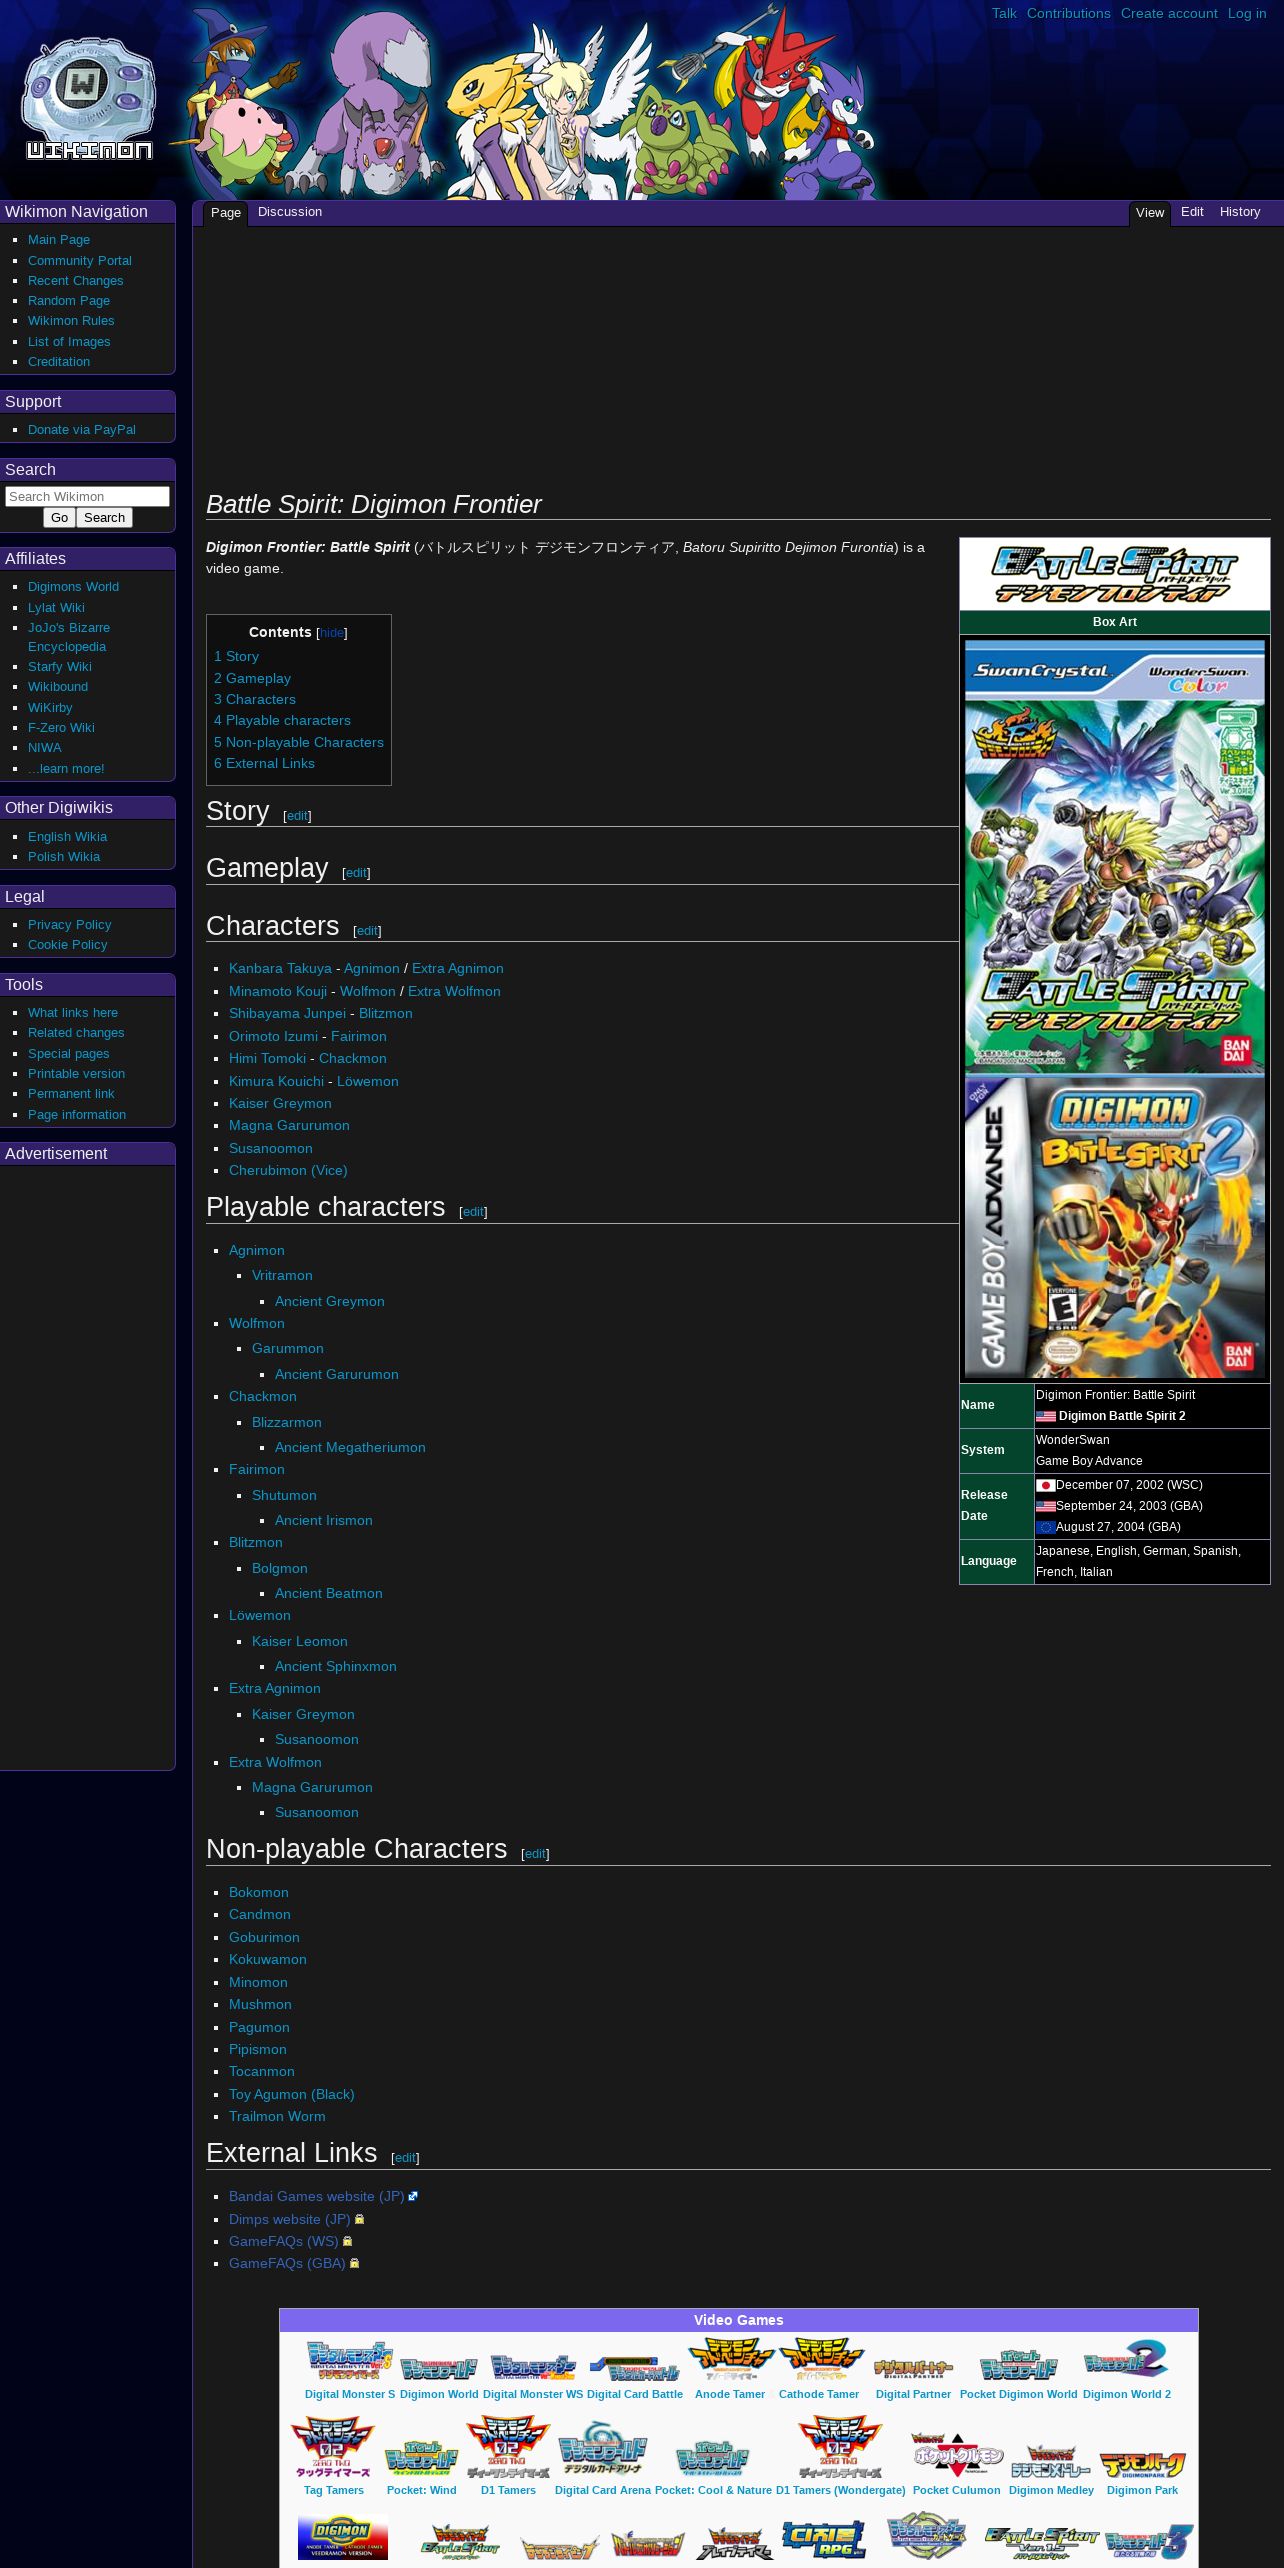Screen dimensions: 1284x2568
Task: Open Digimon Park game logo
Action: click(x=1142, y=2464)
